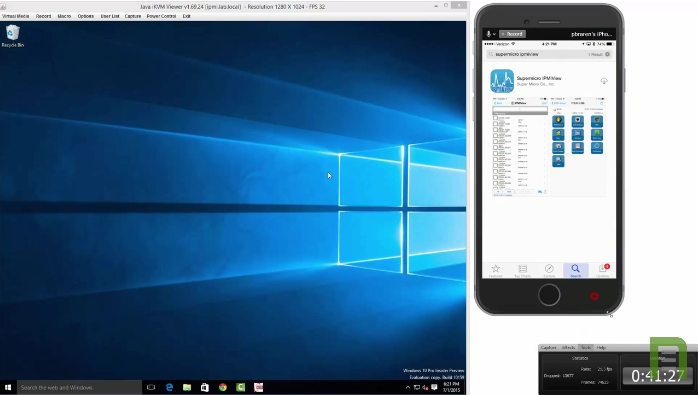Select the Search tab in App Store
Image resolution: width=698 pixels, height=395 pixels.
point(576,270)
